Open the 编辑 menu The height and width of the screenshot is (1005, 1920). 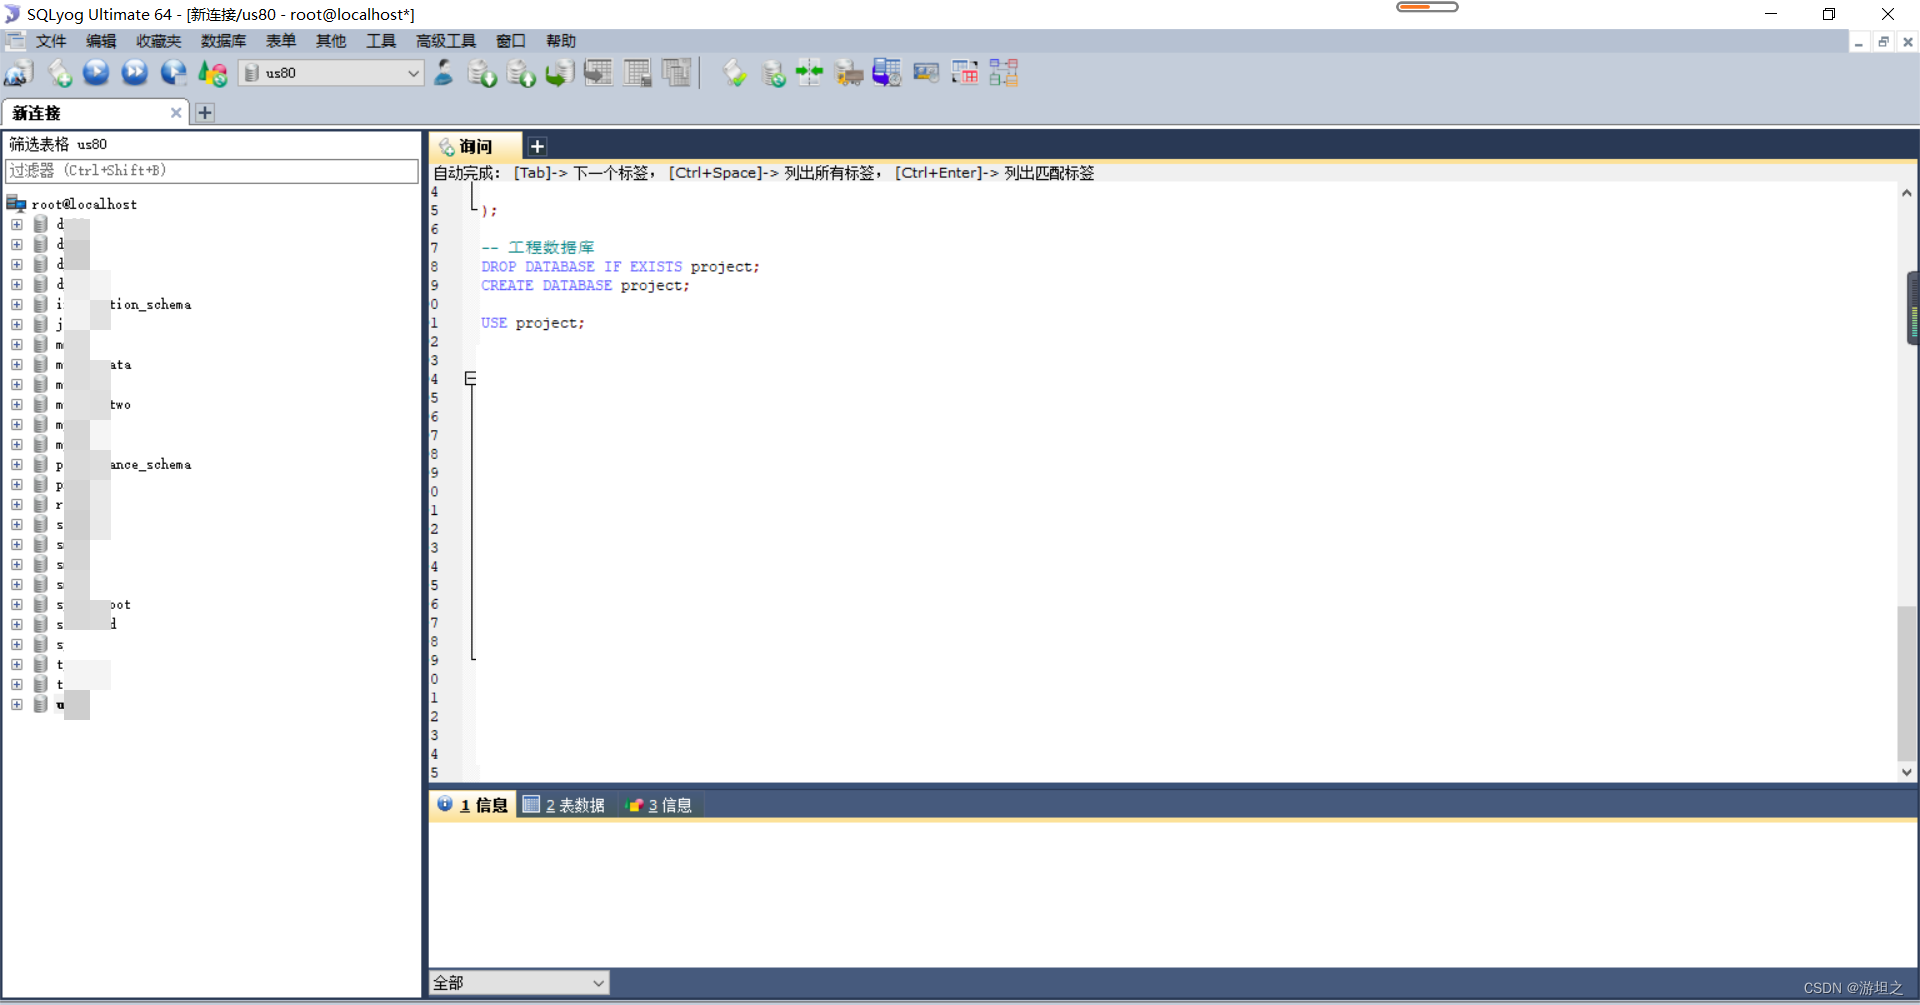pyautogui.click(x=101, y=41)
